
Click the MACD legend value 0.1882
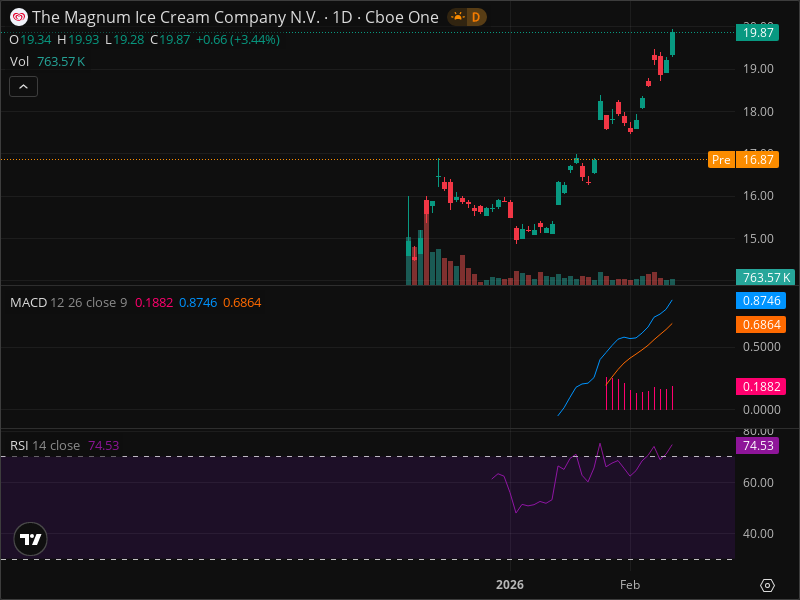[154, 303]
